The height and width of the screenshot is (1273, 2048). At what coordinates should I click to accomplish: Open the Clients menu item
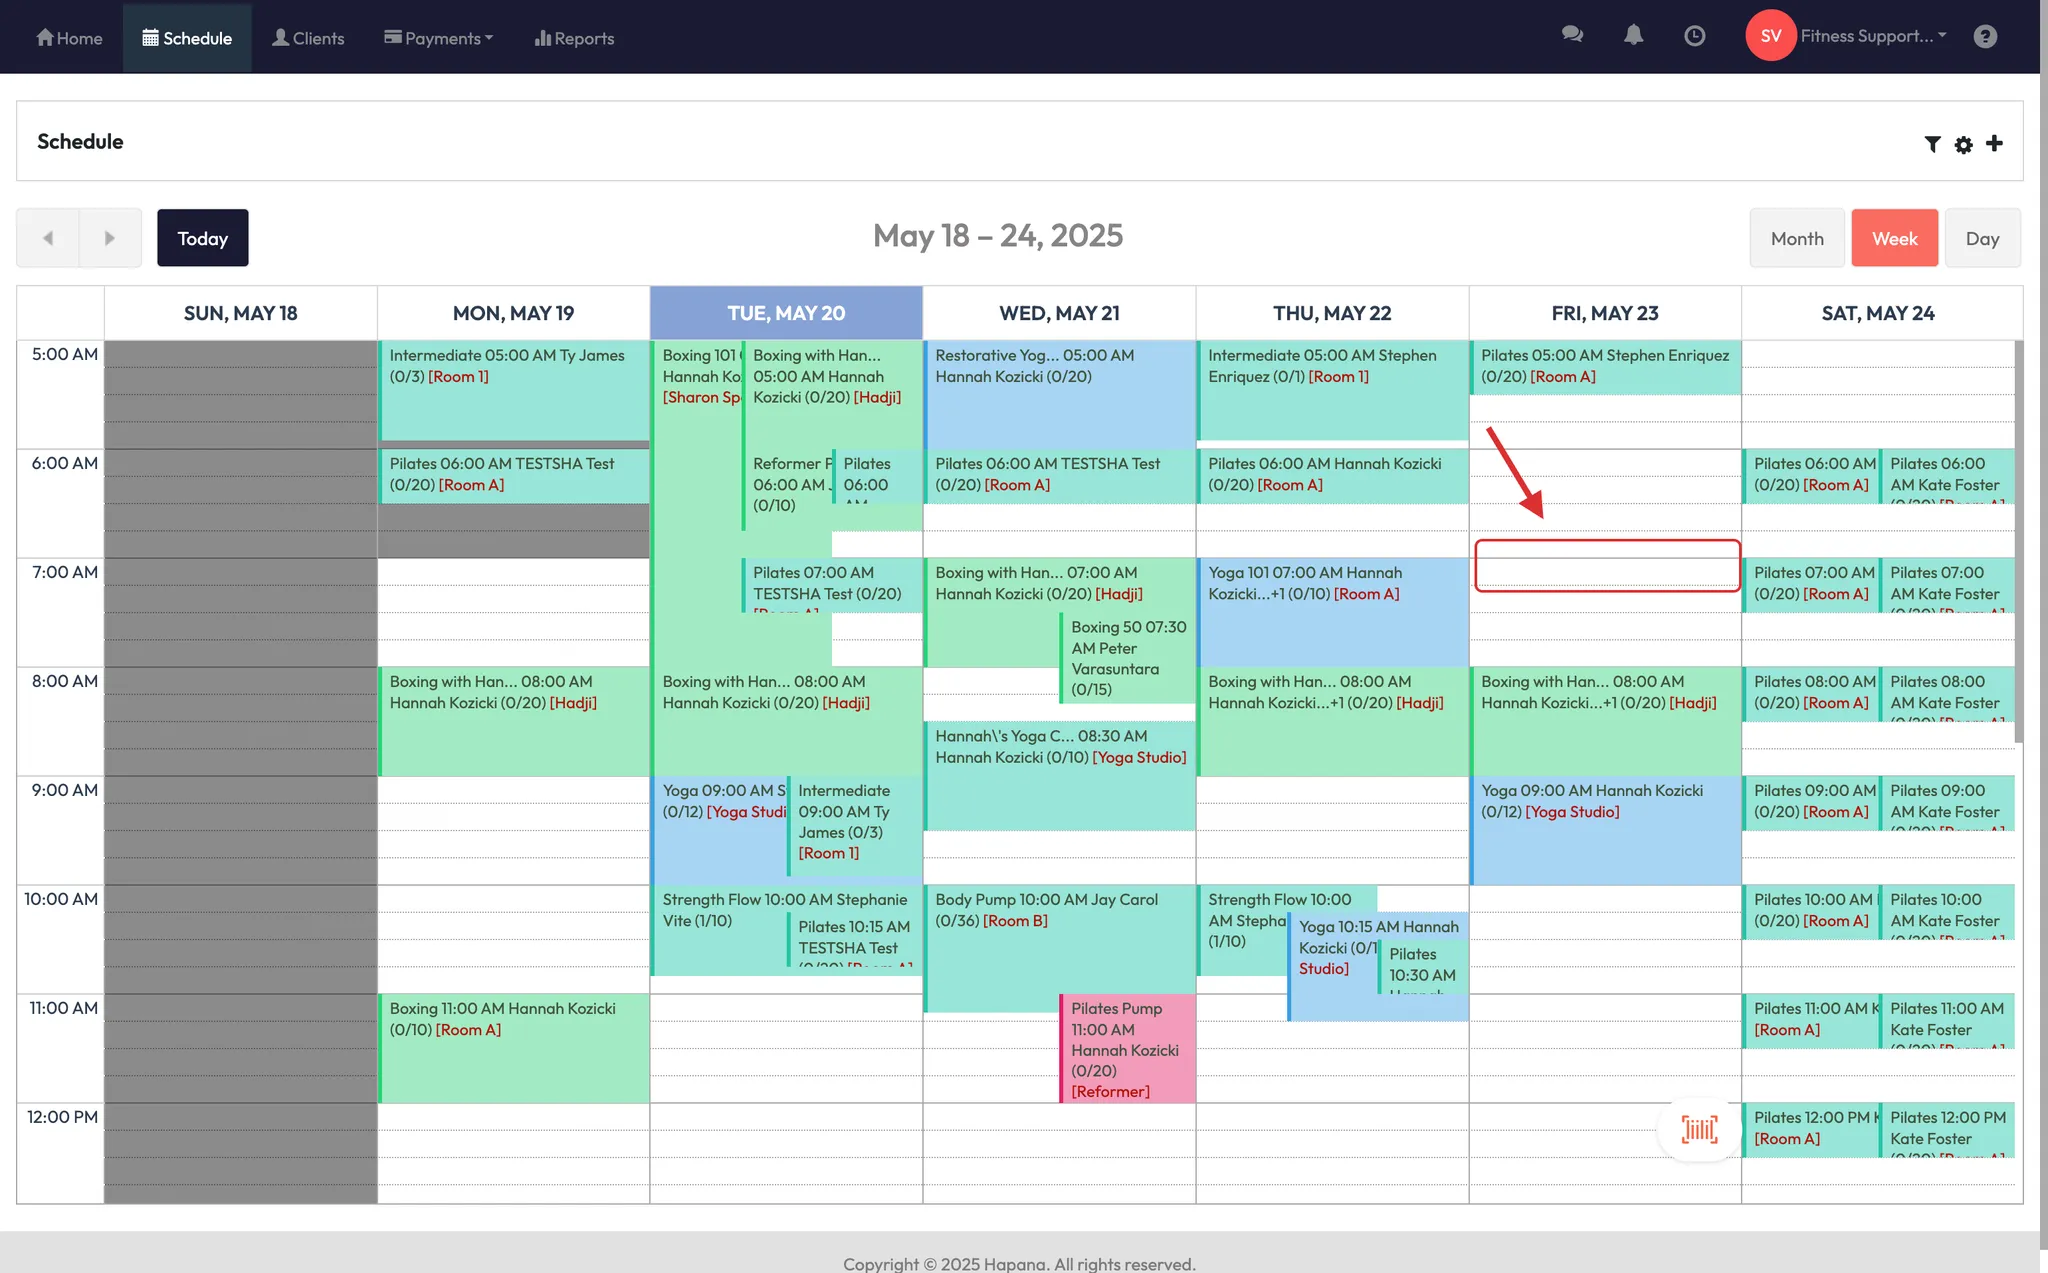(x=308, y=38)
